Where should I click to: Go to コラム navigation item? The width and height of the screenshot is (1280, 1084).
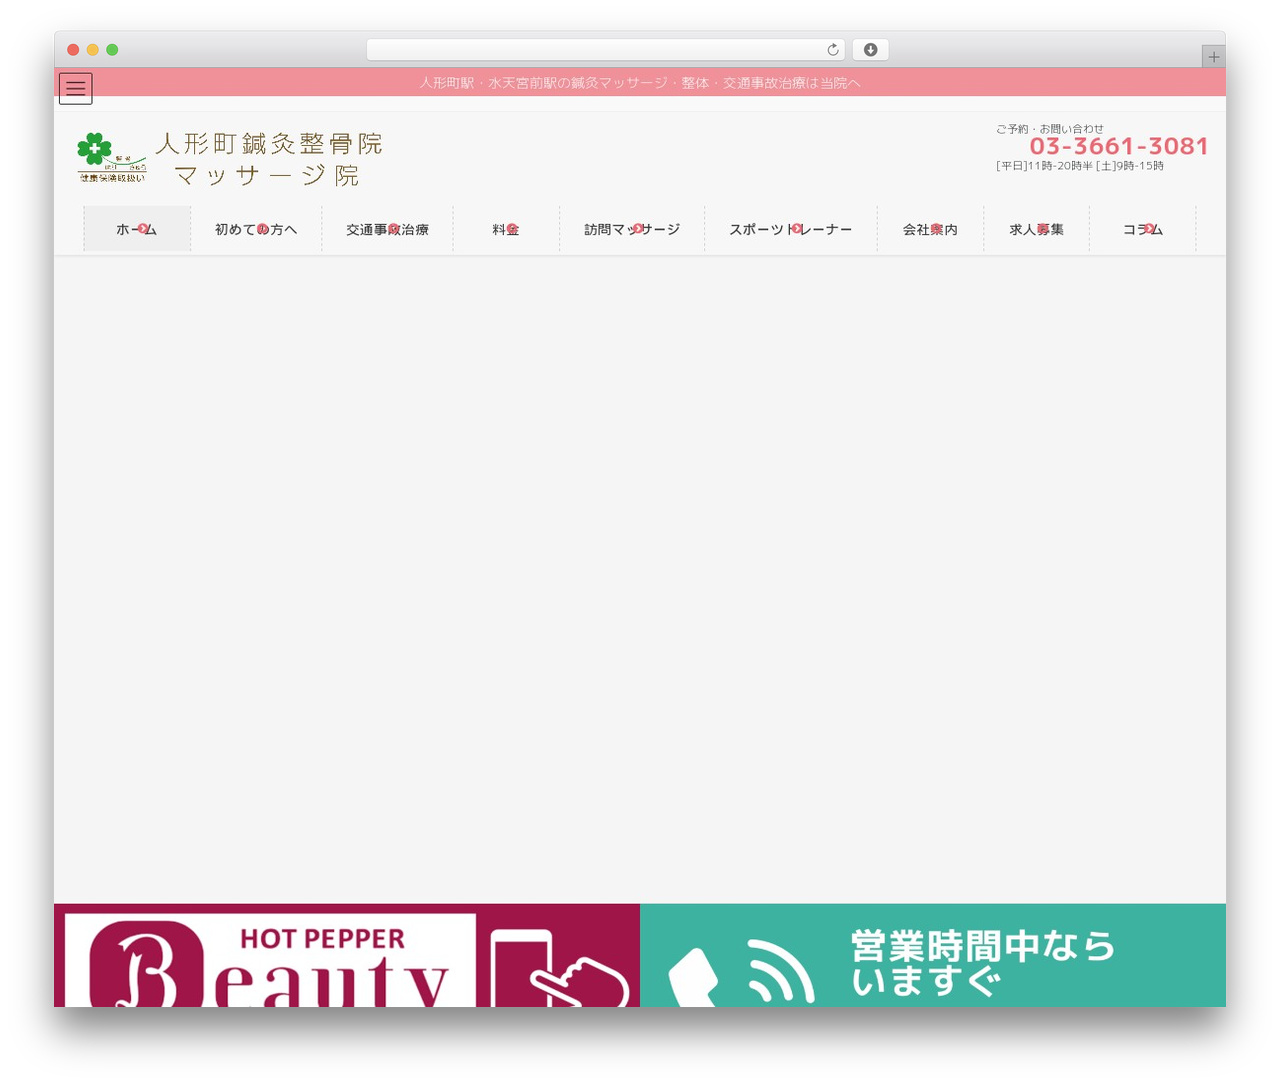point(1143,229)
